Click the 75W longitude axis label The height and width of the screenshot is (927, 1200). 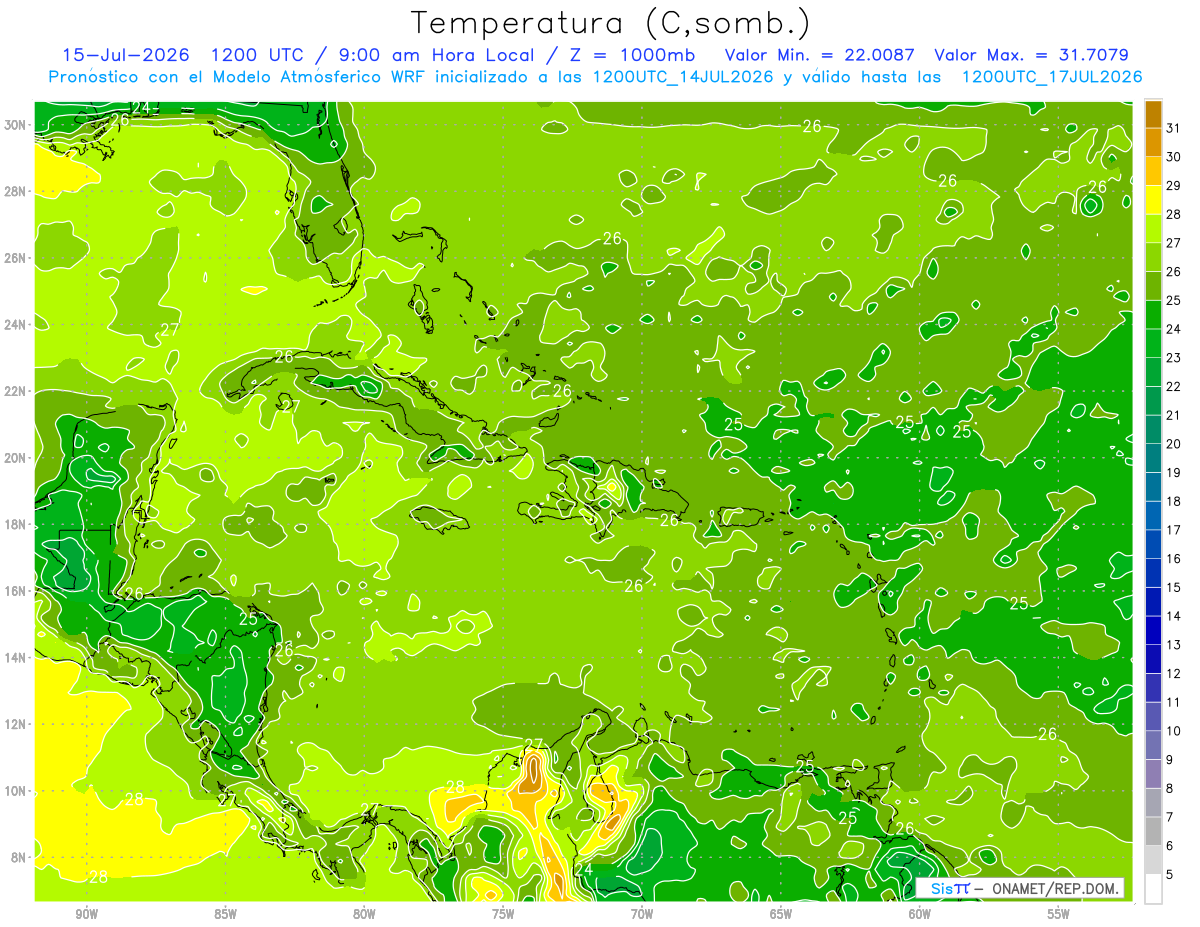coord(503,914)
